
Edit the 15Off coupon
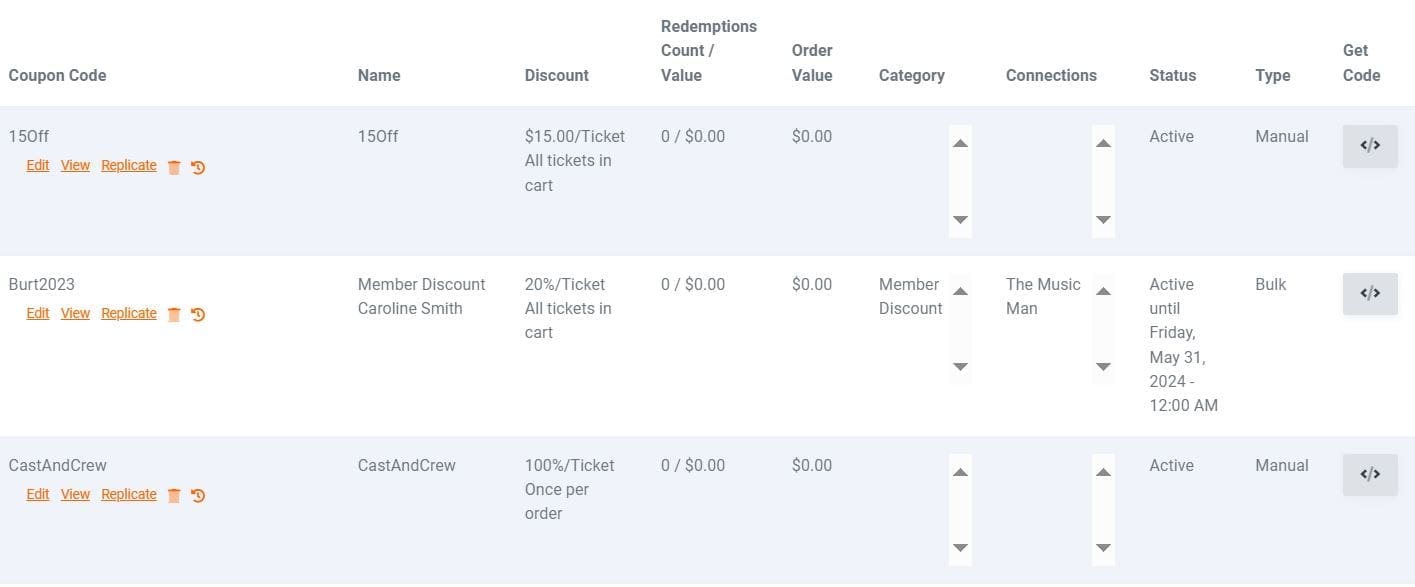pyautogui.click(x=38, y=166)
